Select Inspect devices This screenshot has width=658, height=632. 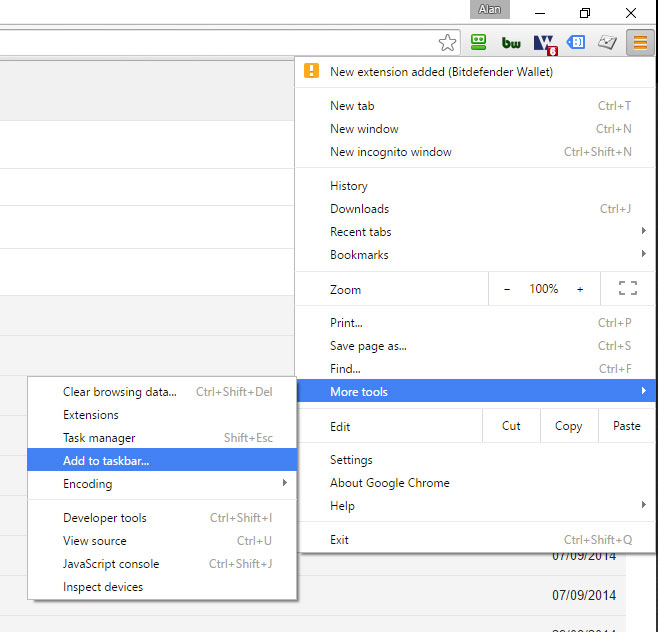click(x=162, y=587)
